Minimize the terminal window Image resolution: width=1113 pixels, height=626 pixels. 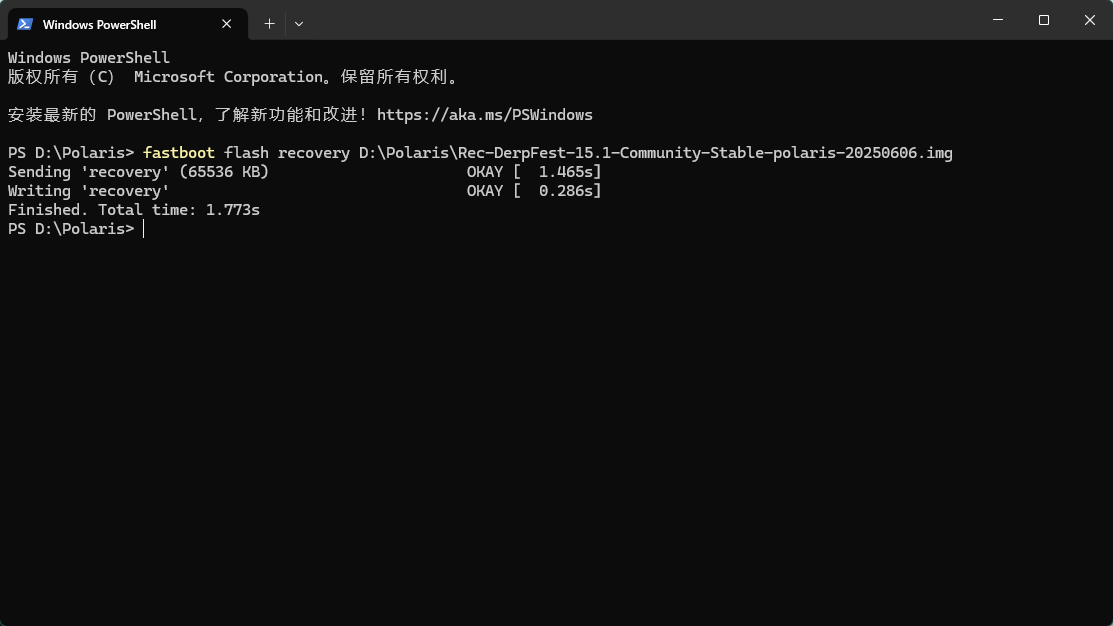pyautogui.click(x=998, y=20)
